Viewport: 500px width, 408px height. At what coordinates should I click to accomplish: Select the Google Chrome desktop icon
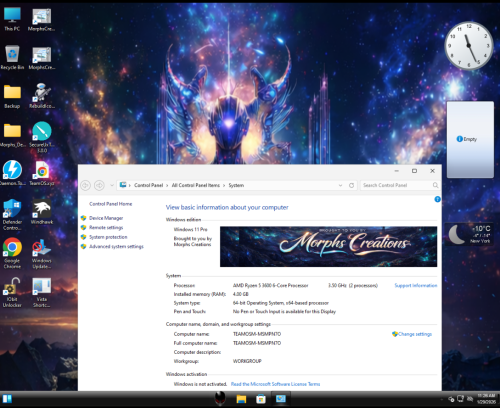click(12, 253)
